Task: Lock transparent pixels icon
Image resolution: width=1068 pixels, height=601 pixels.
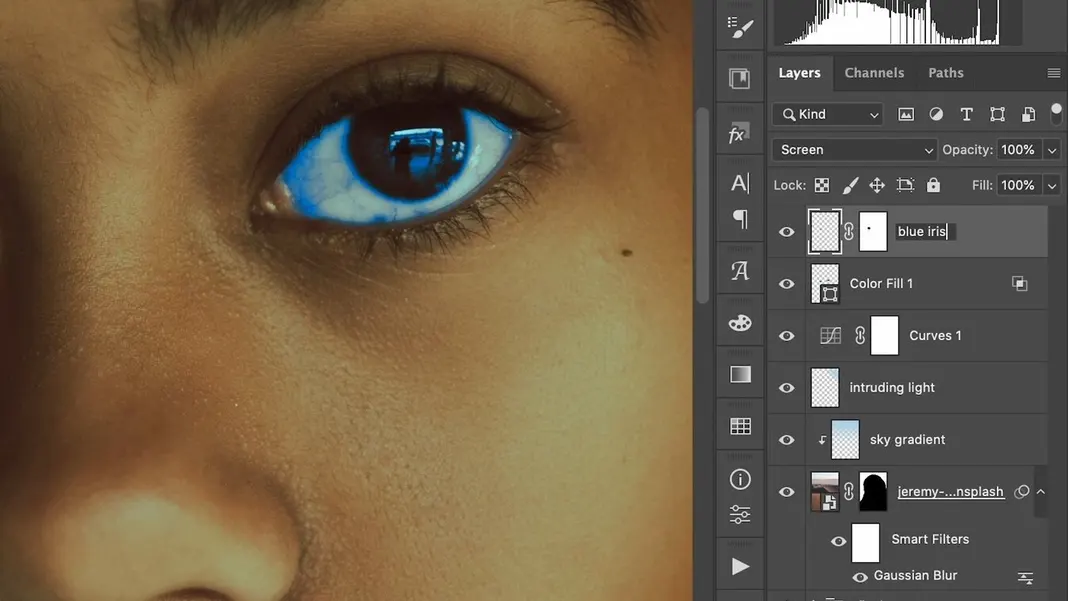Action: (x=822, y=185)
